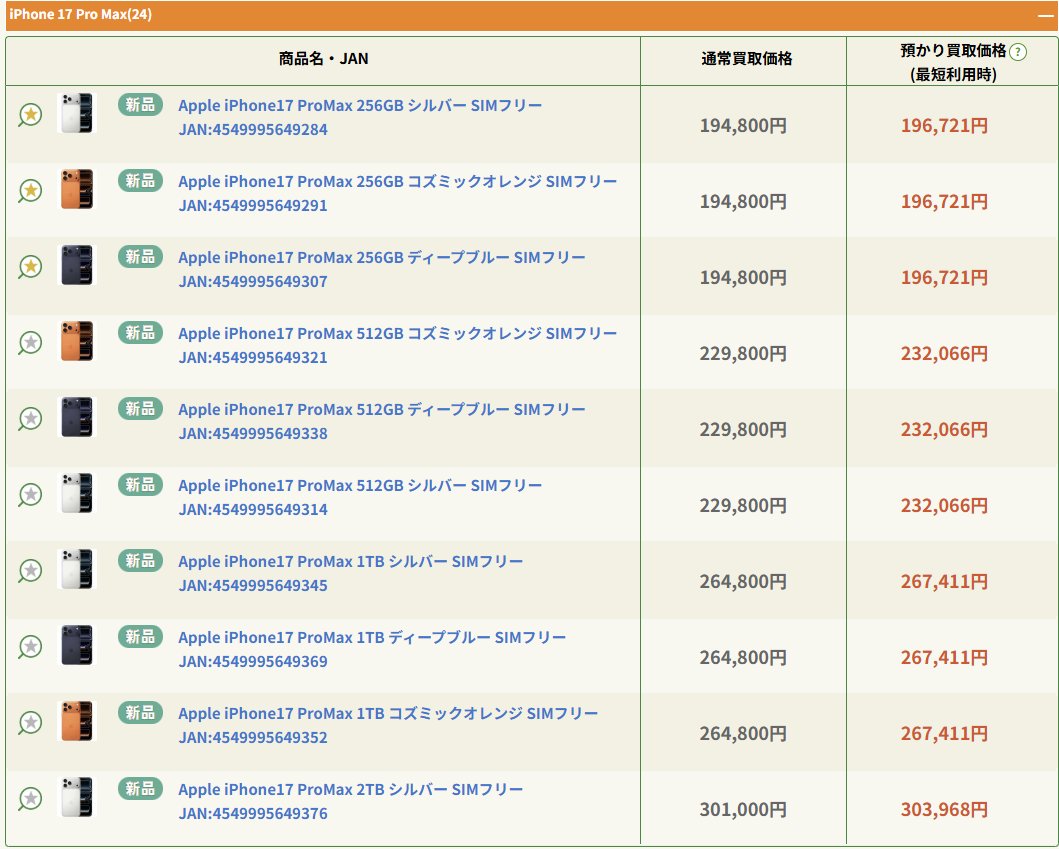Select JAN:4549995649345 text
The width and height of the screenshot is (1059, 849).
click(253, 586)
